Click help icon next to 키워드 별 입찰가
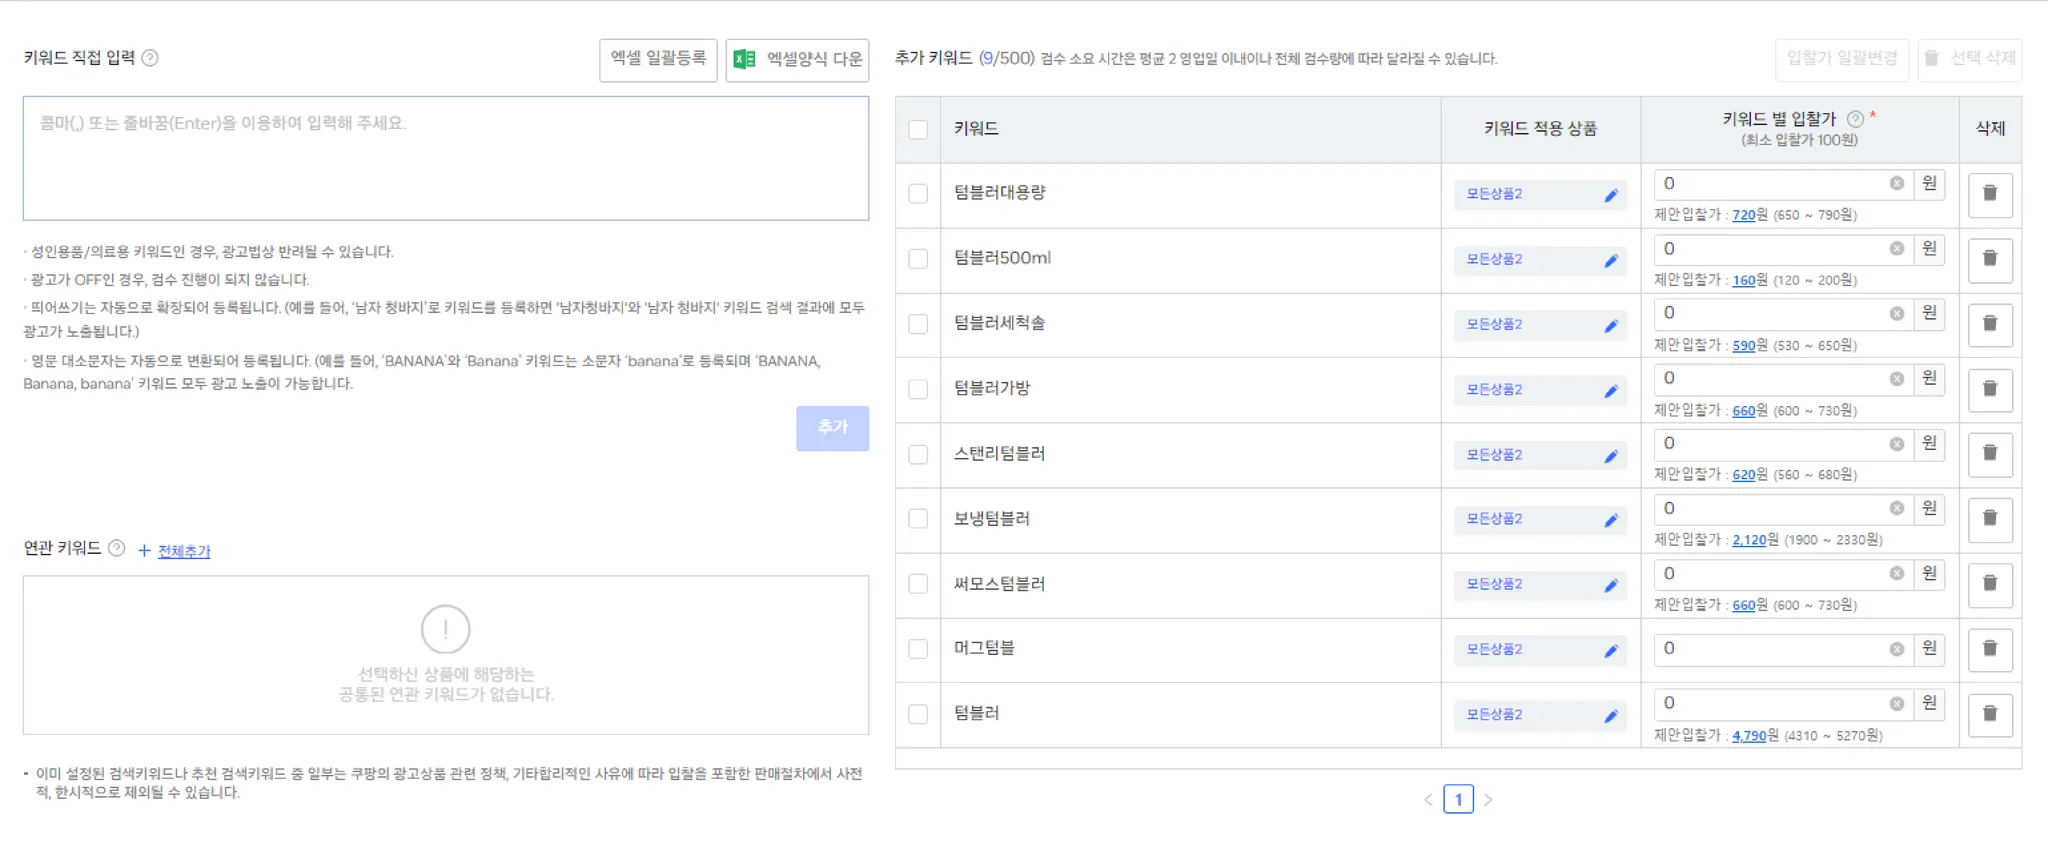 tap(1855, 119)
